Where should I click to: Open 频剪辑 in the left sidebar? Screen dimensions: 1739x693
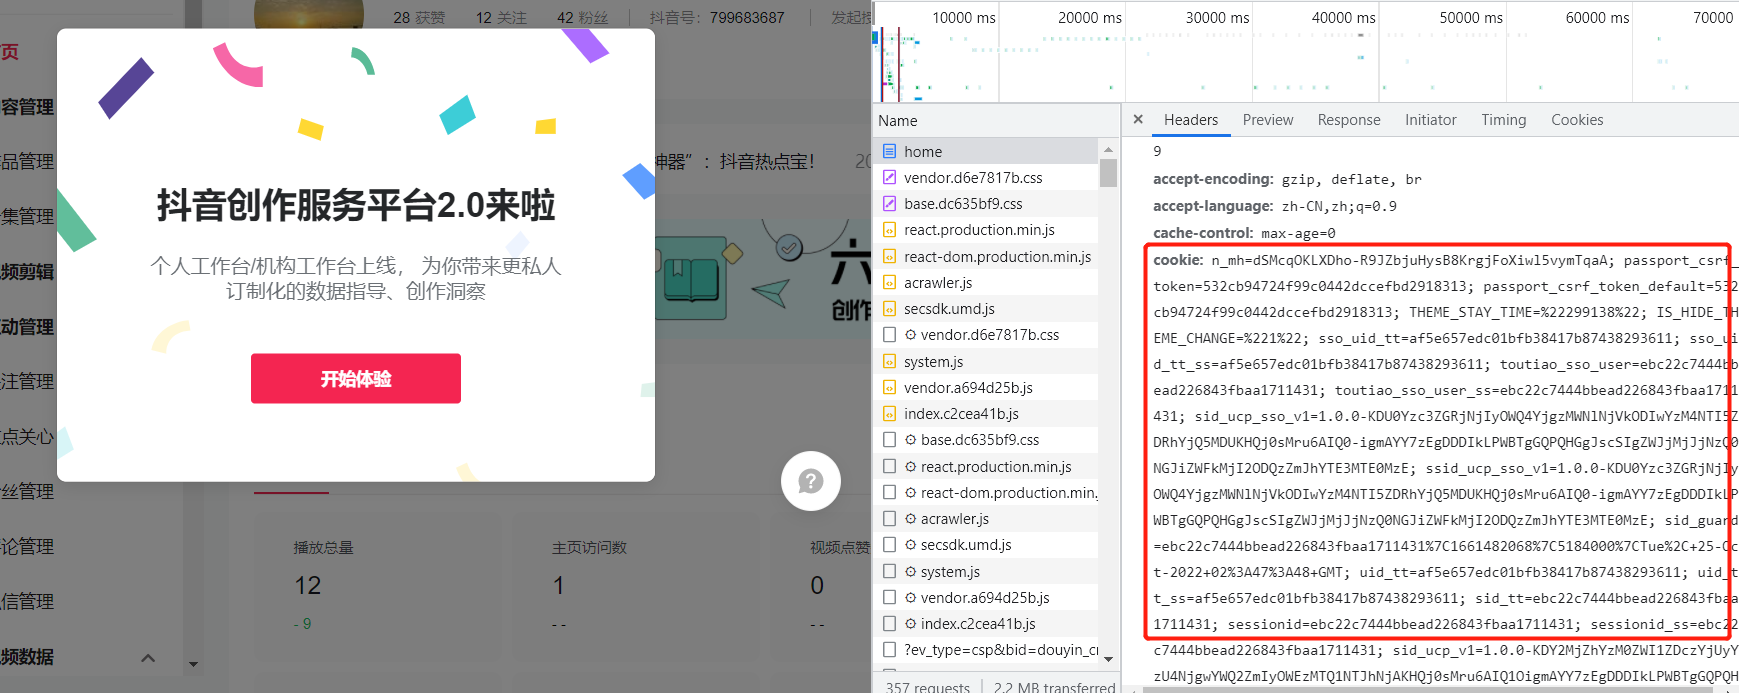(27, 271)
